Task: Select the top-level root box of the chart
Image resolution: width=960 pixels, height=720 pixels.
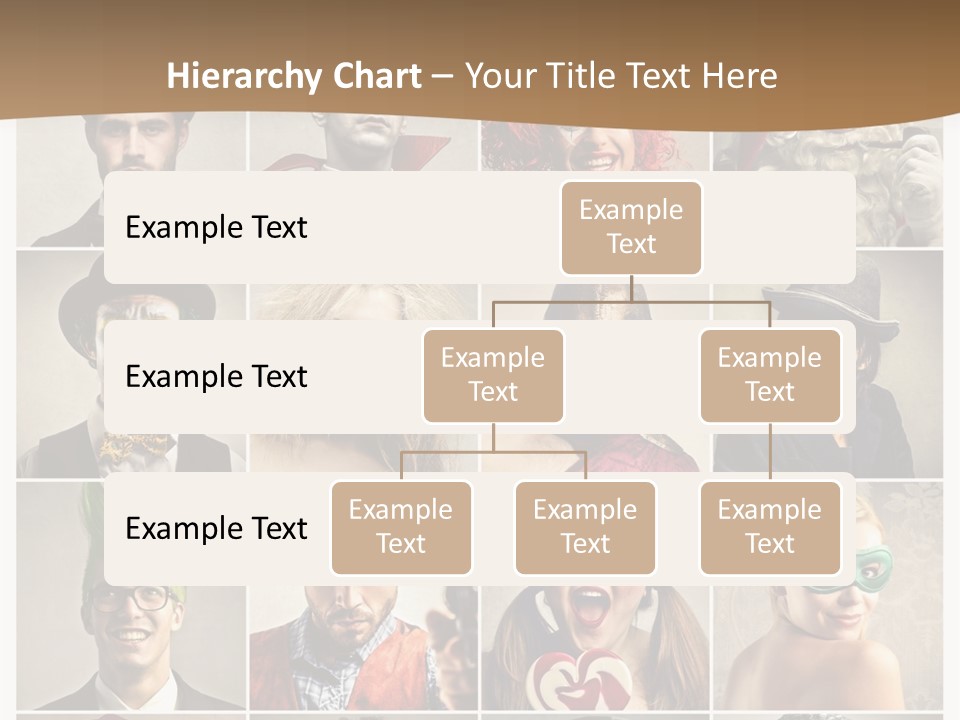Action: (631, 227)
